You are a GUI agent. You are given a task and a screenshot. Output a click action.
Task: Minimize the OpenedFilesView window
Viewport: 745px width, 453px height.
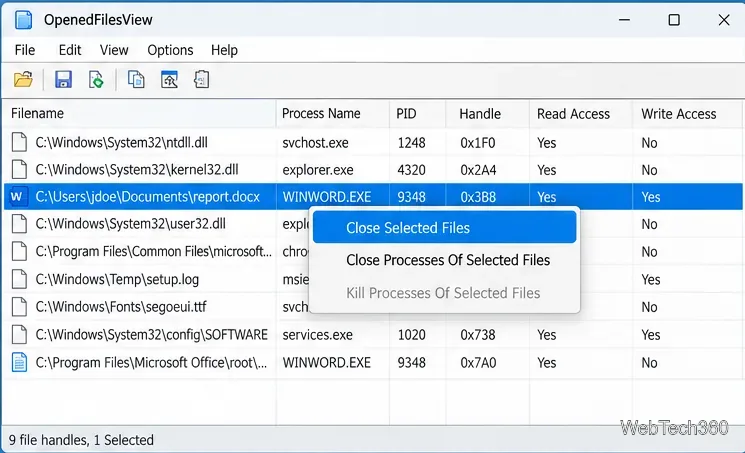[624, 20]
